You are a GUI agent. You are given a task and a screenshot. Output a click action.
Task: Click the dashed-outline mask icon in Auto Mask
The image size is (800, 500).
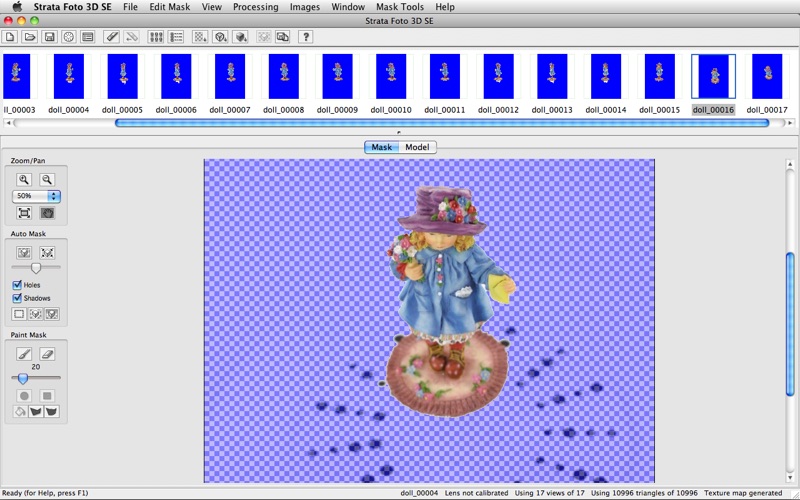click(35, 314)
